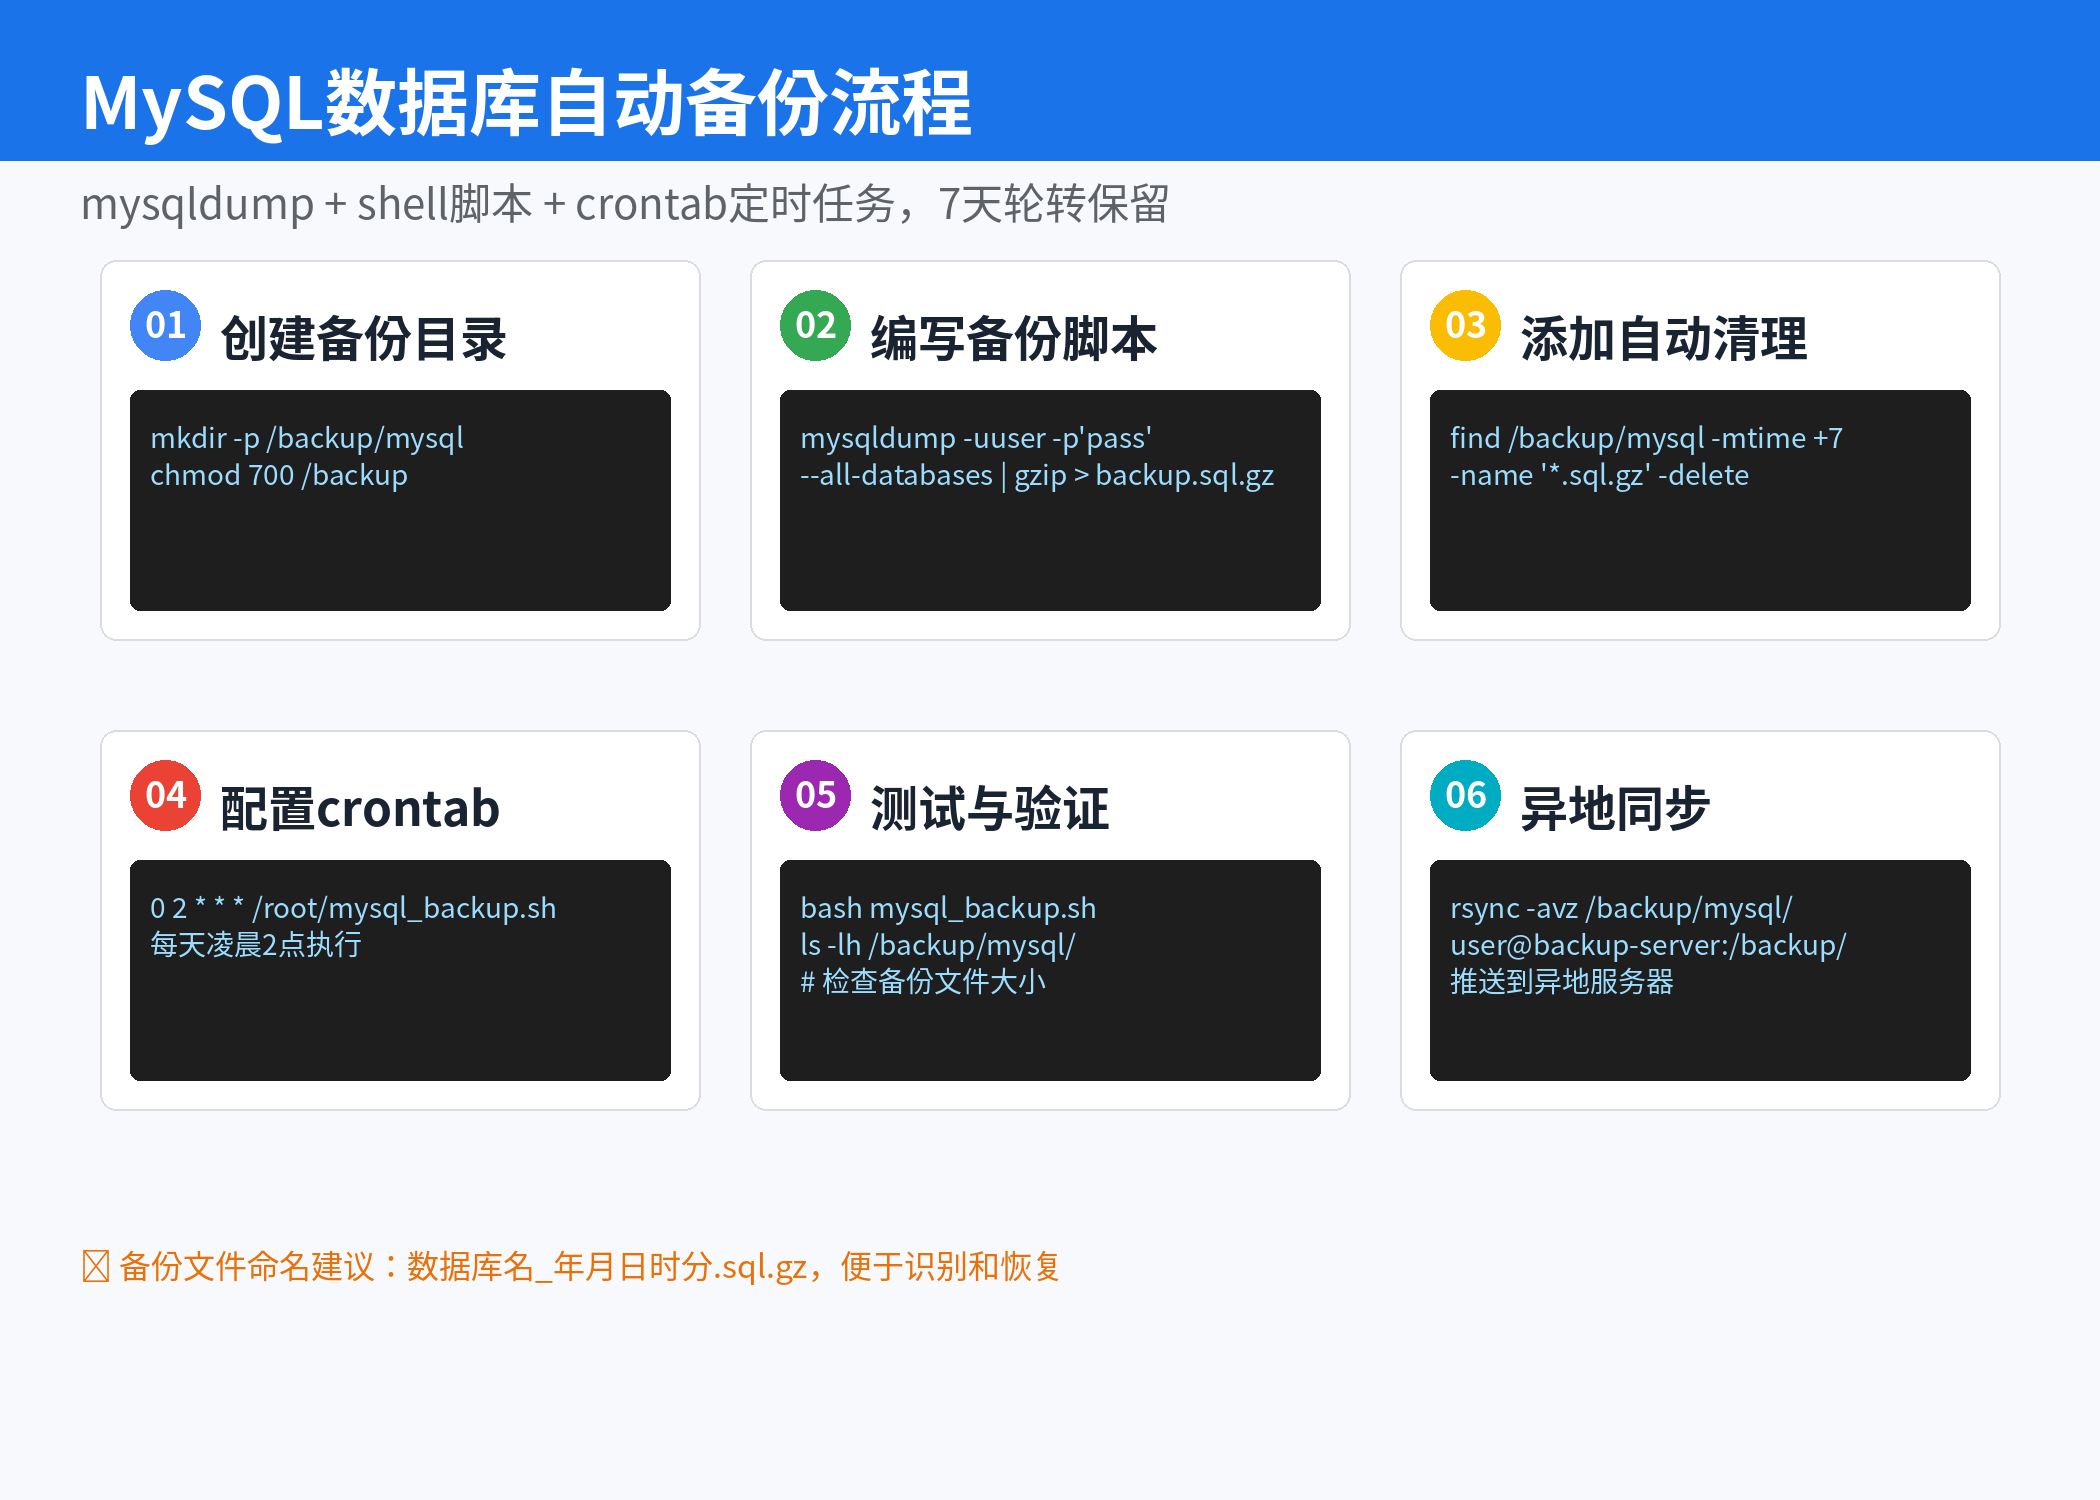The image size is (2100, 1500).
Task: Select the heading 创建备份目录
Action: click(364, 338)
